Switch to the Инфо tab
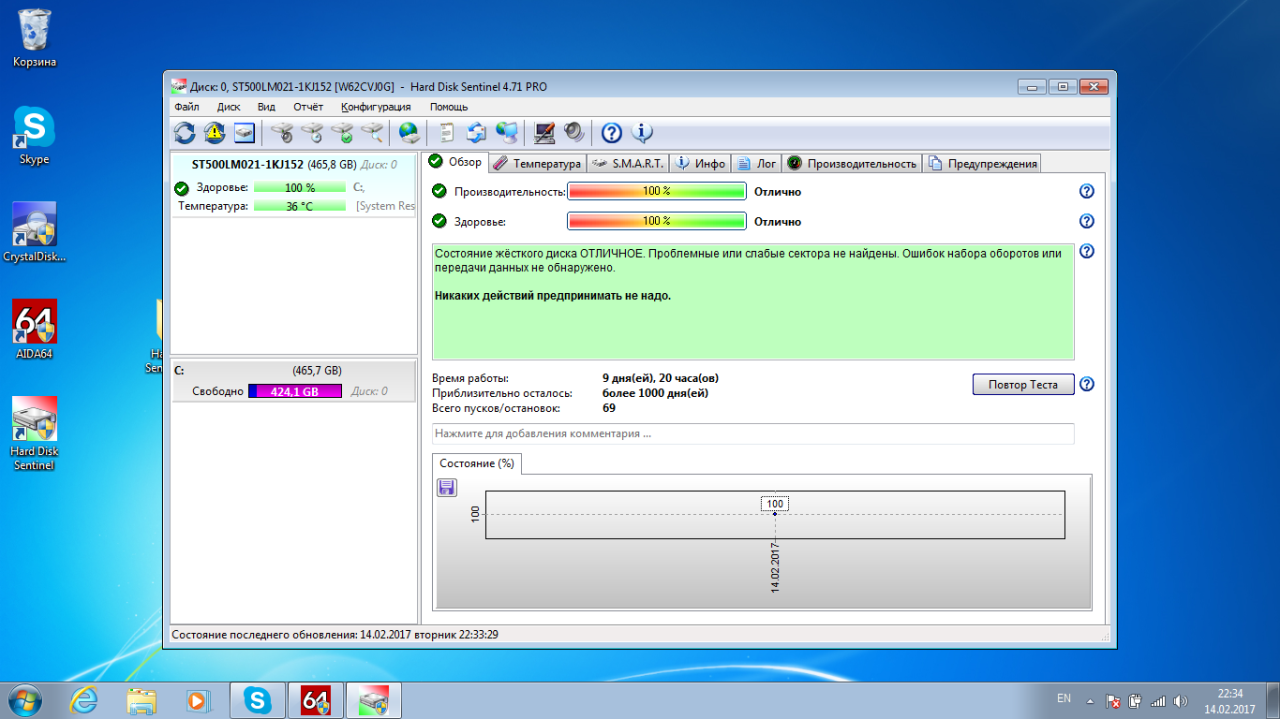Screen dimensions: 1280x719 [x=700, y=163]
